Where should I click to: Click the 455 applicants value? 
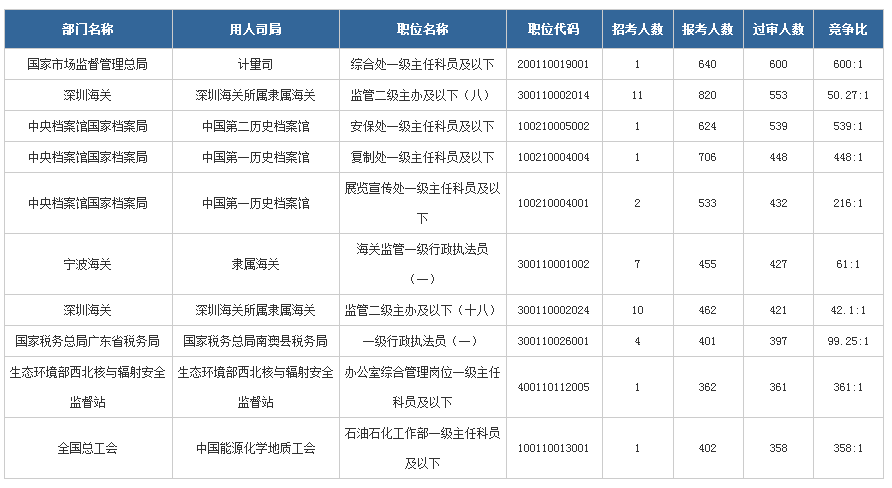pyautogui.click(x=708, y=264)
